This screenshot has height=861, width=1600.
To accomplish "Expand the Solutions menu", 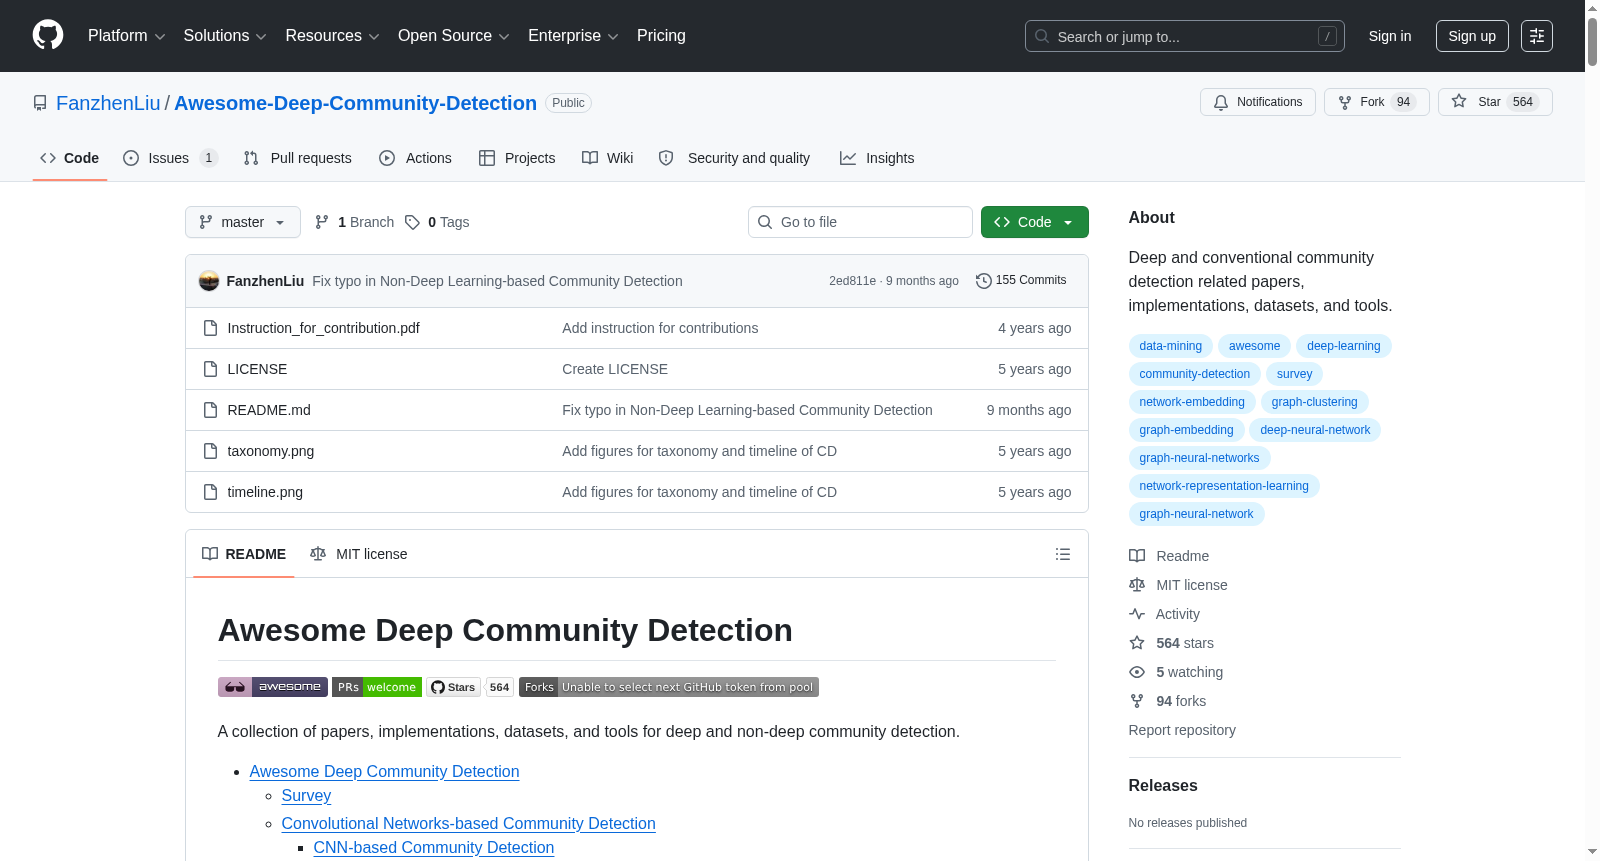I will (225, 36).
